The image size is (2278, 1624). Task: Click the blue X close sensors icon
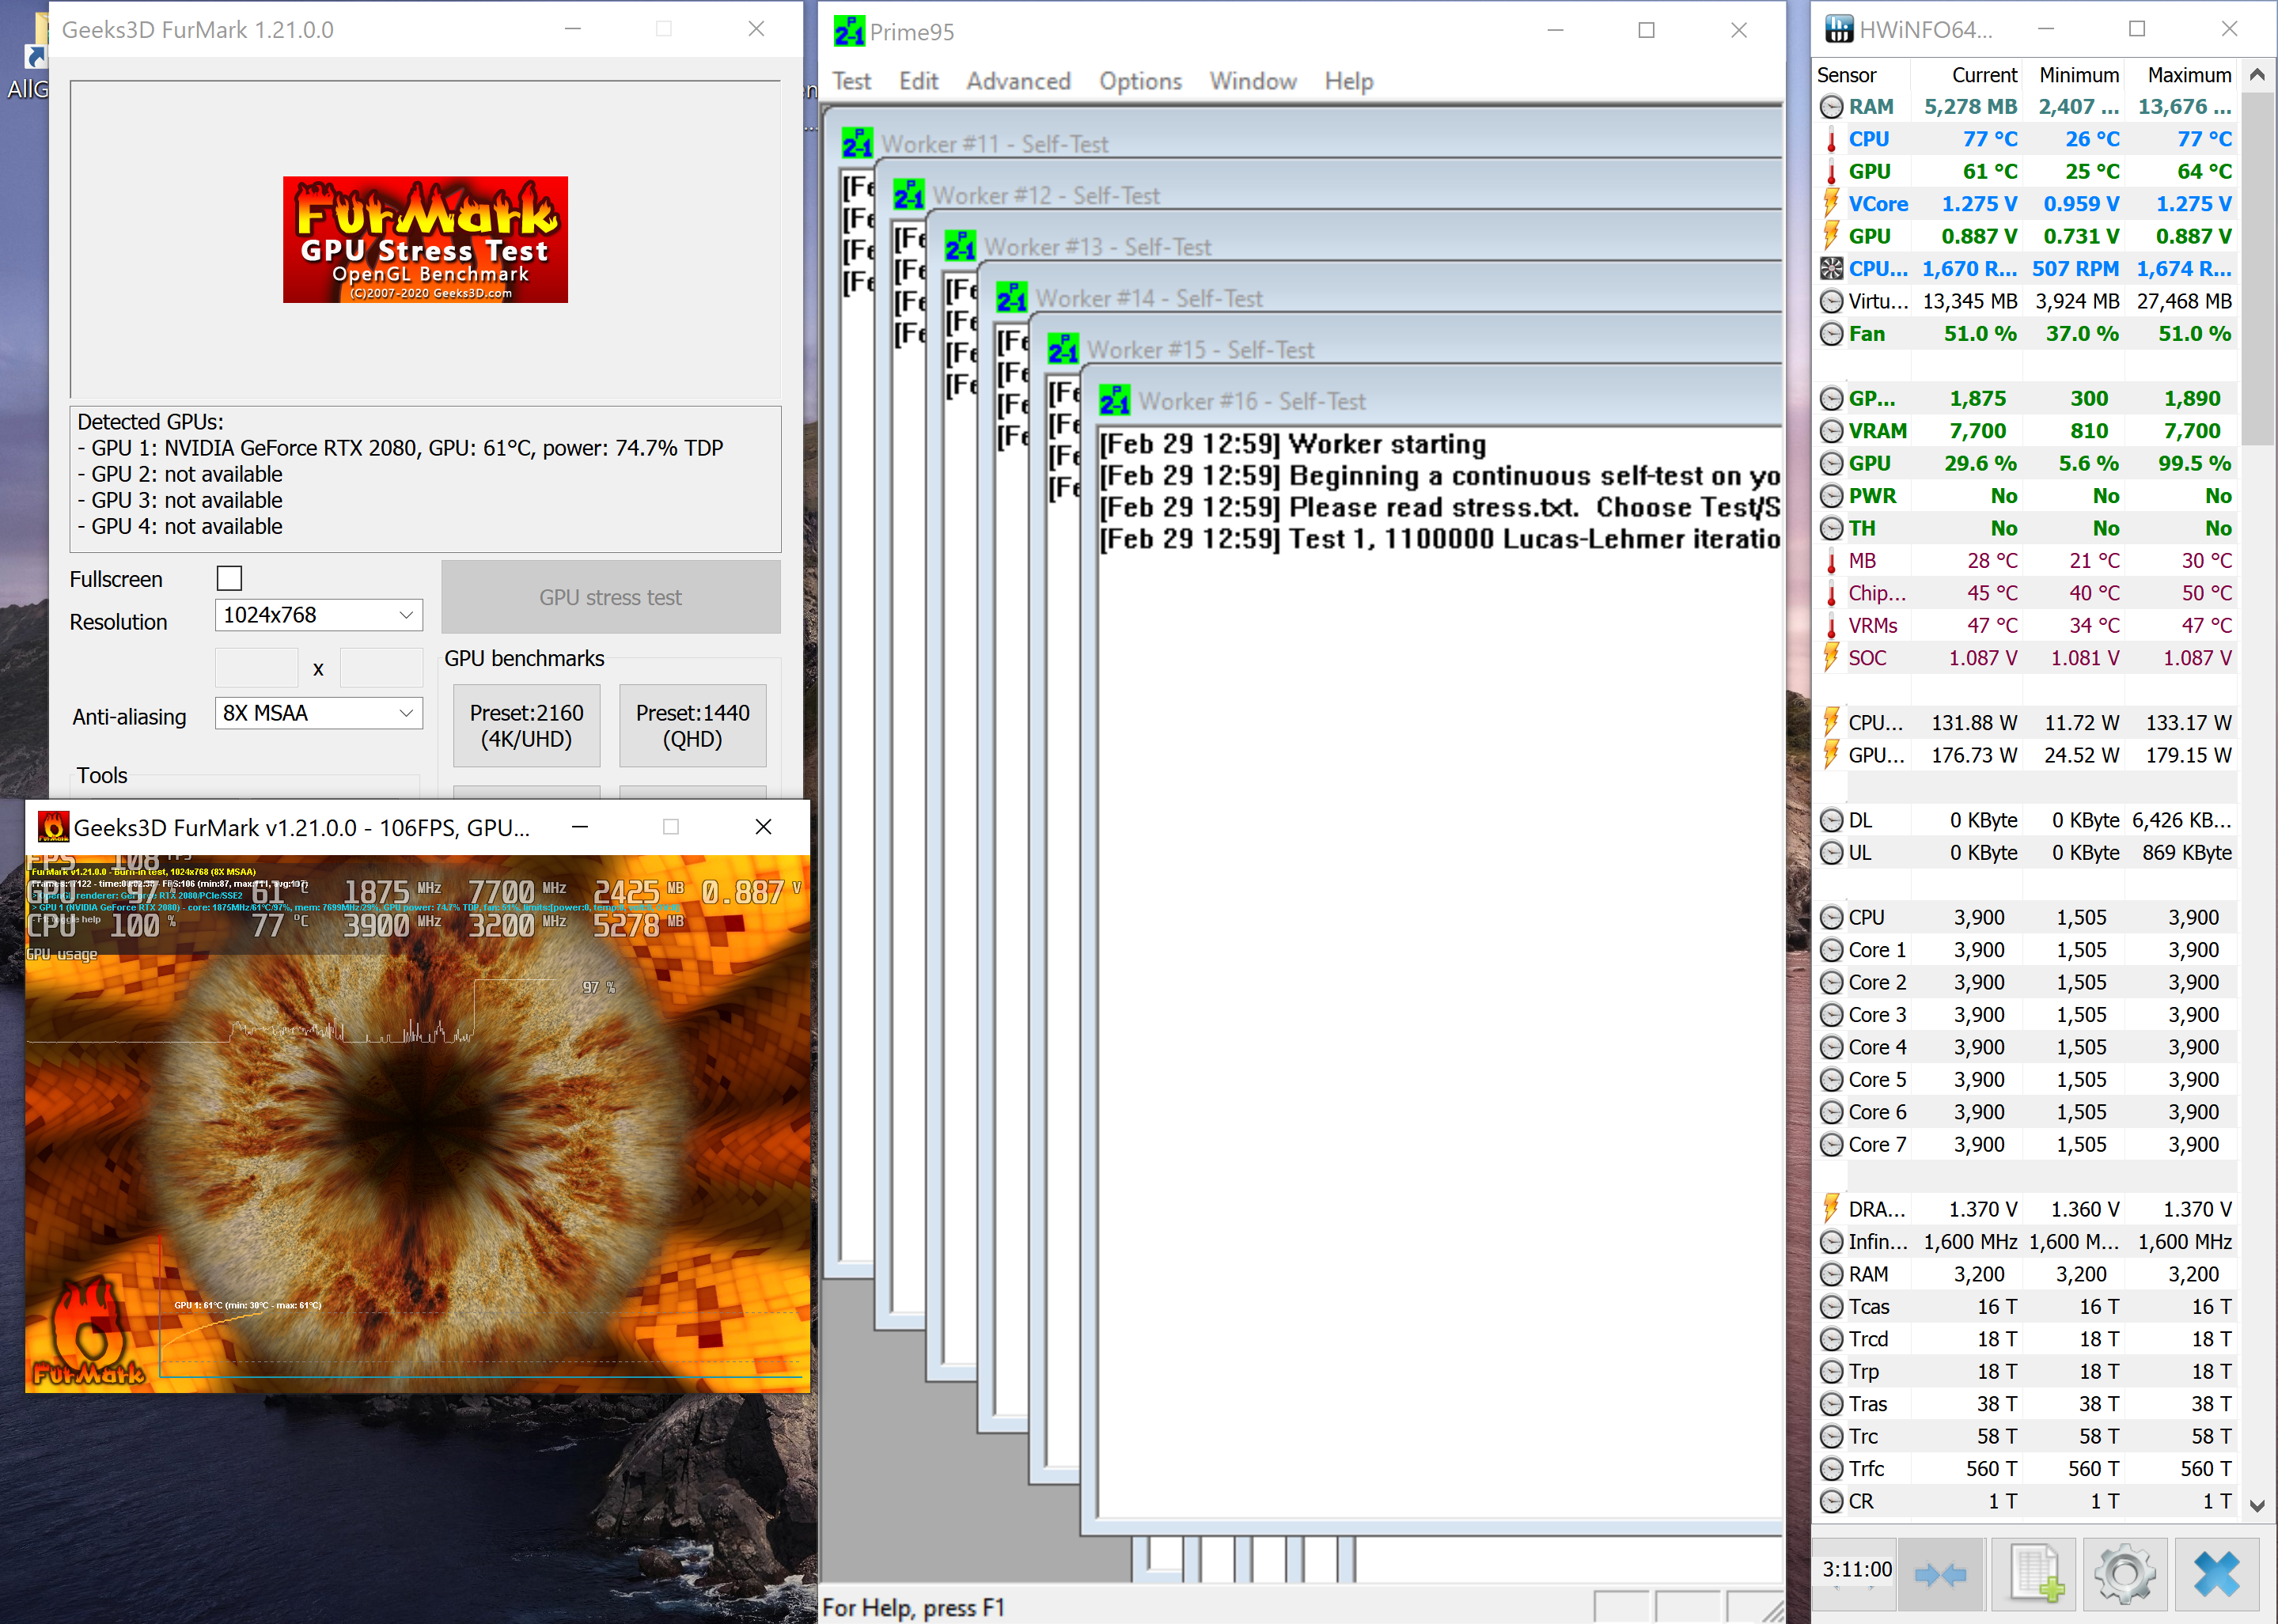pos(2216,1575)
